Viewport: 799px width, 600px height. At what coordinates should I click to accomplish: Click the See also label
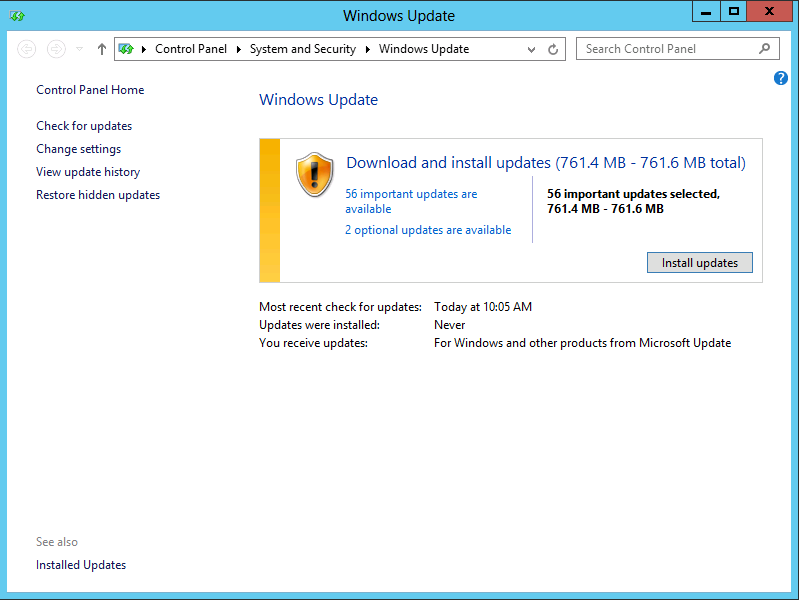click(57, 542)
